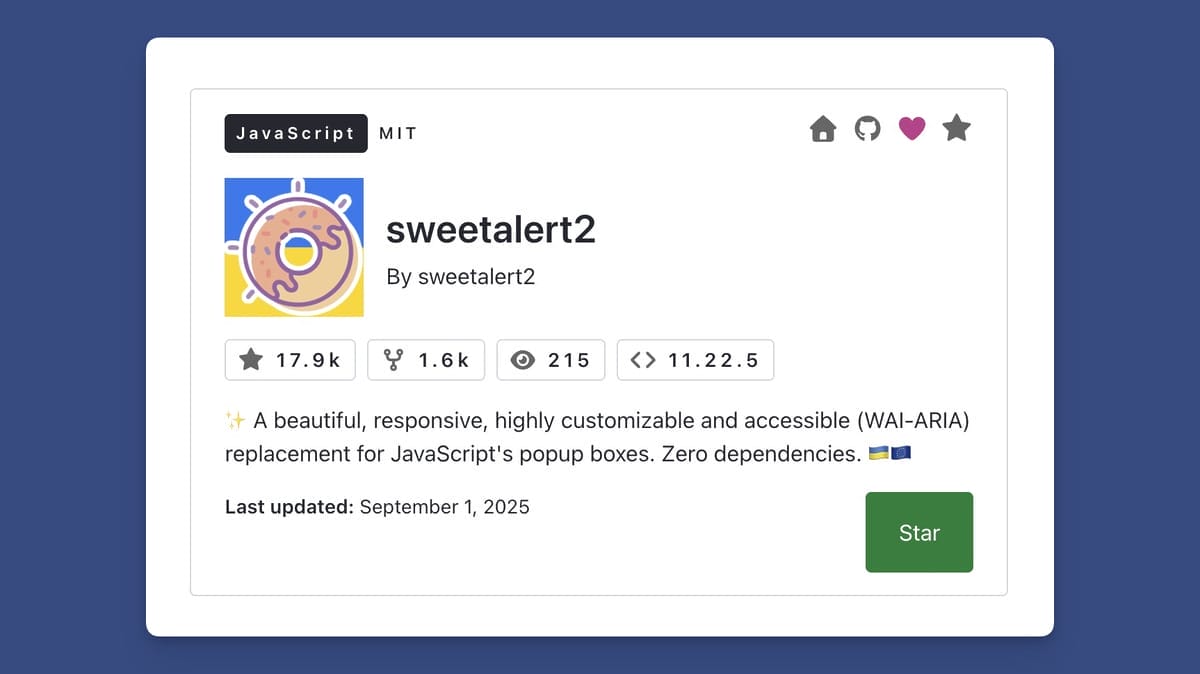Open the GitHub repository icon
1200x674 pixels.
[867, 129]
